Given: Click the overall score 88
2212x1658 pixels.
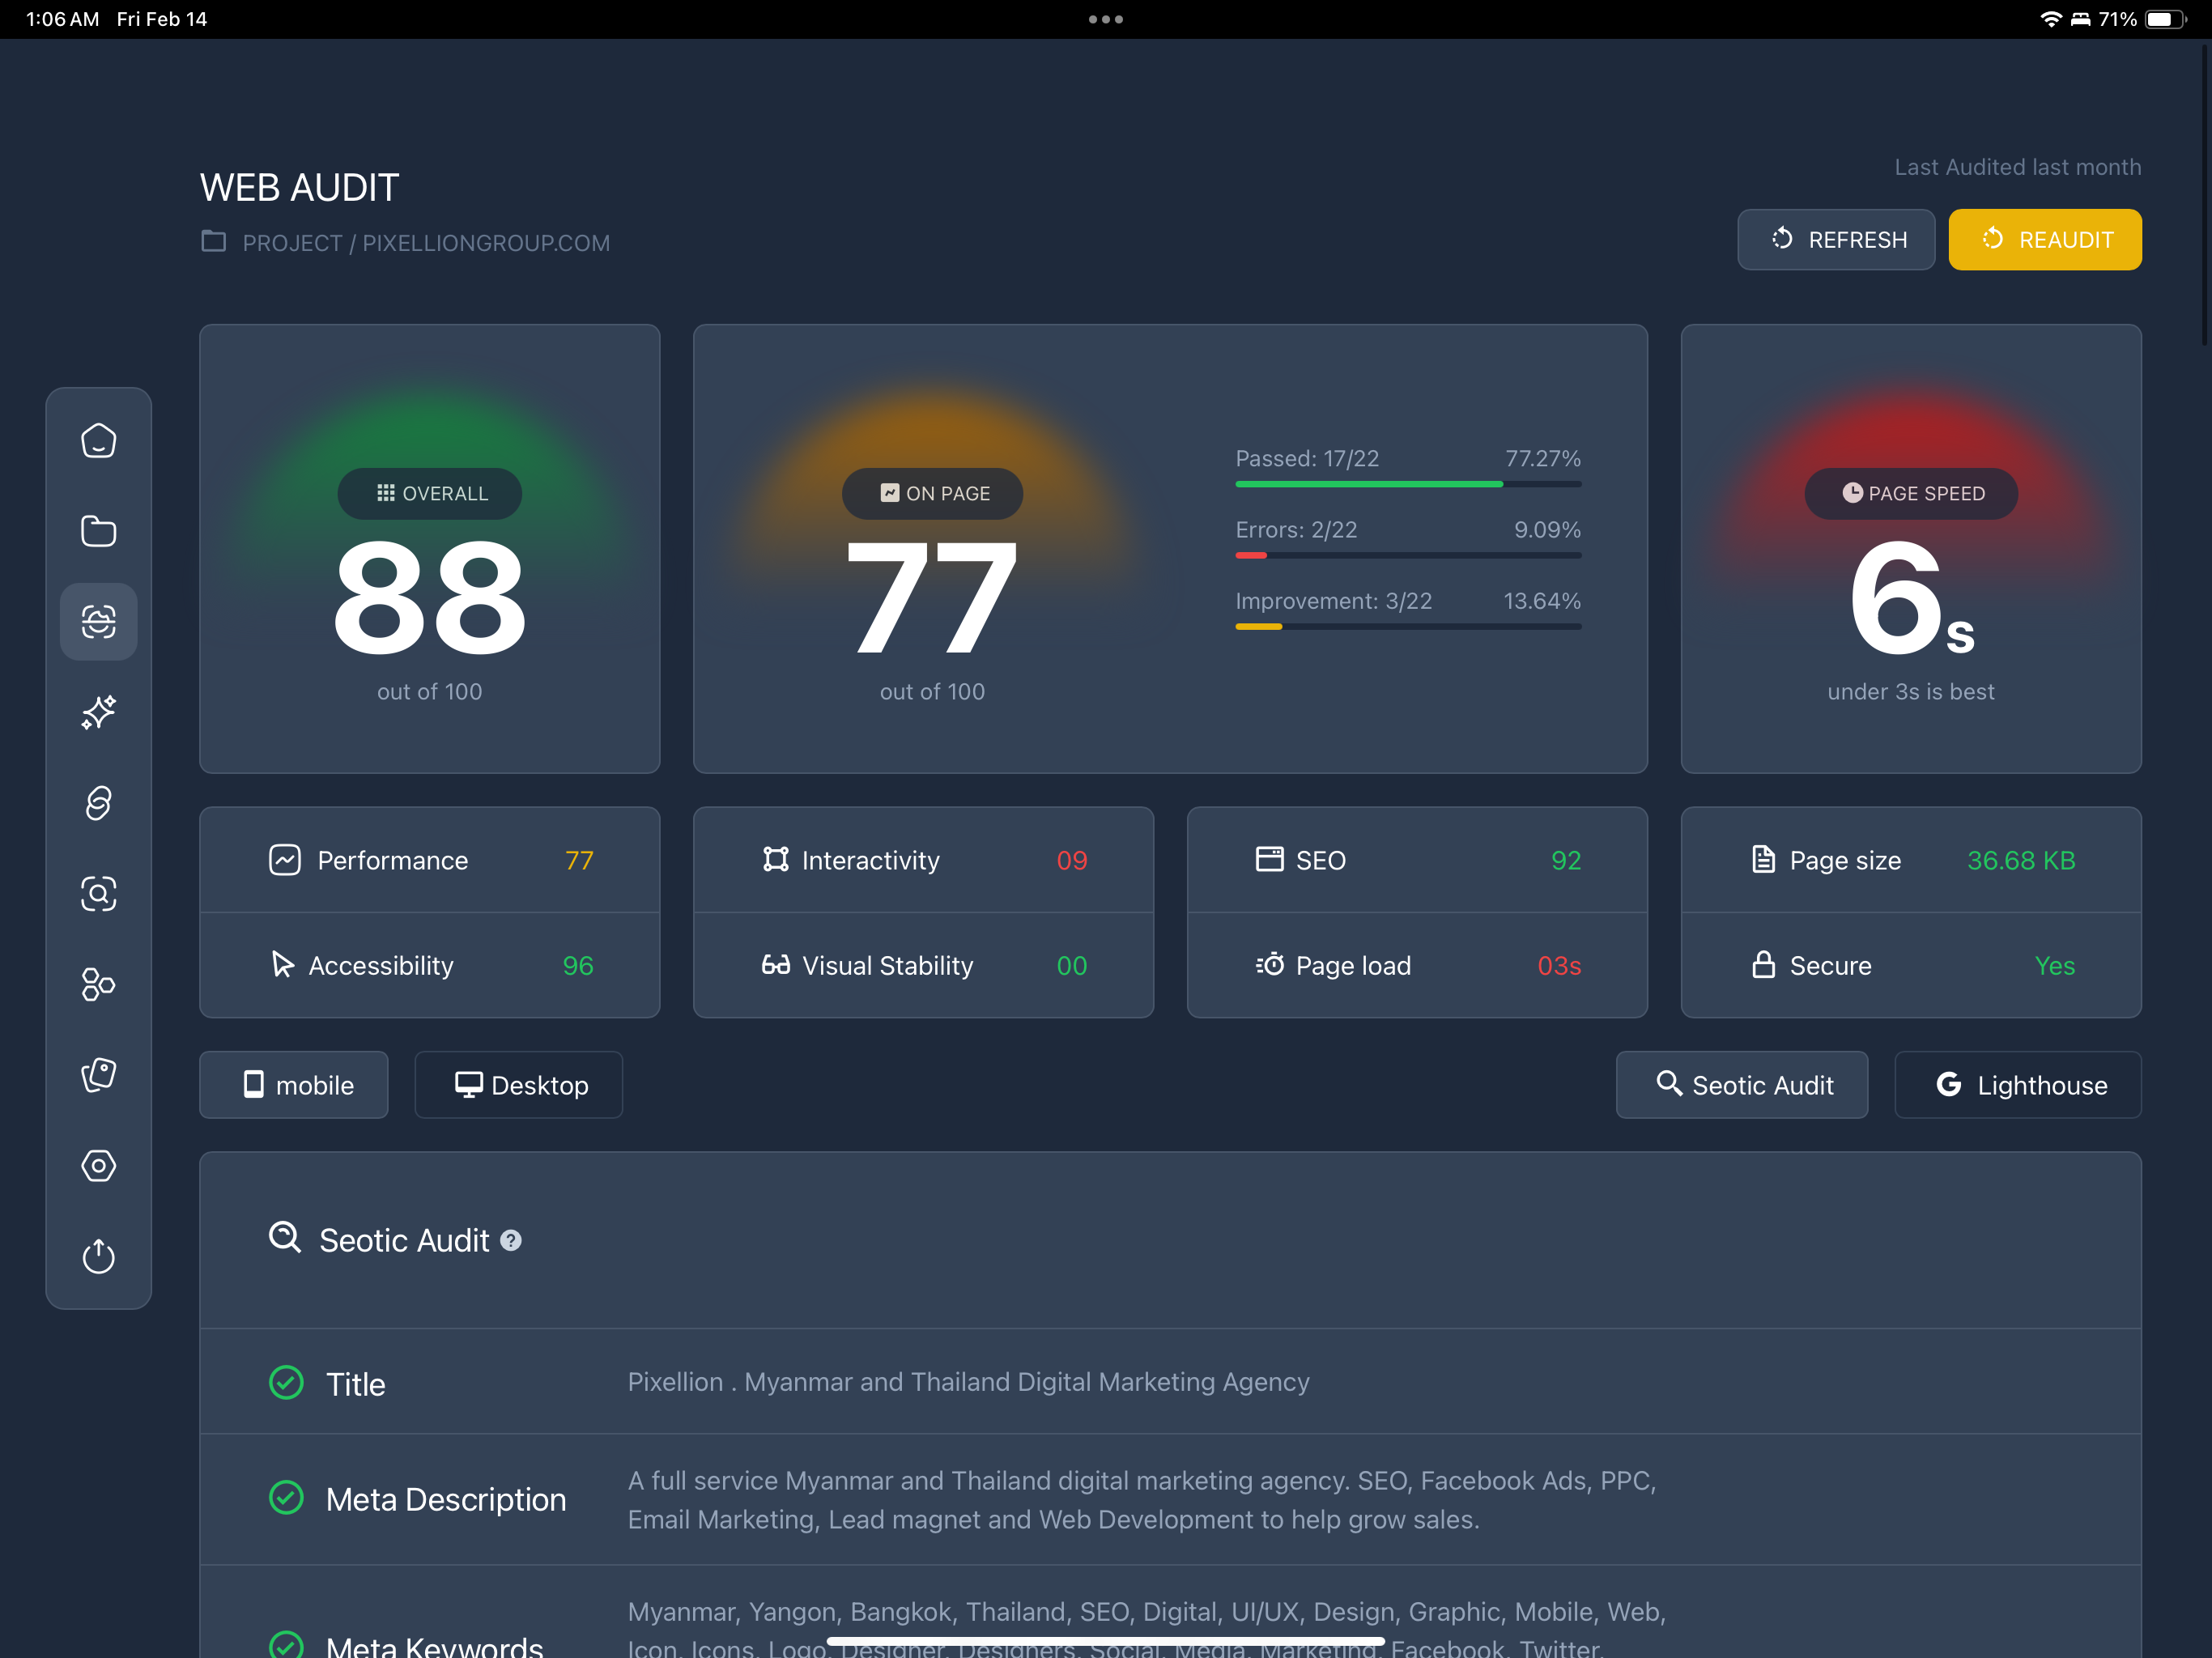Looking at the screenshot, I should coord(429,597).
